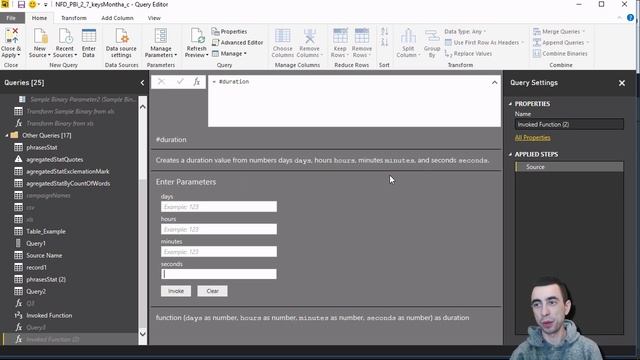Click the query Name field
Image resolution: width=640 pixels, height=360 pixels.
[569, 124]
